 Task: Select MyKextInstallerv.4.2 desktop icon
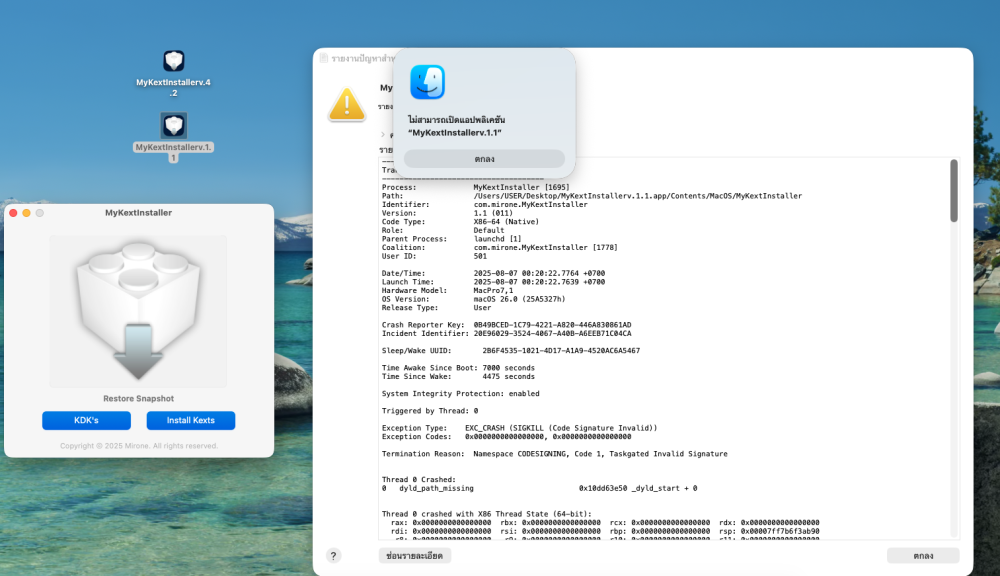coord(173,61)
